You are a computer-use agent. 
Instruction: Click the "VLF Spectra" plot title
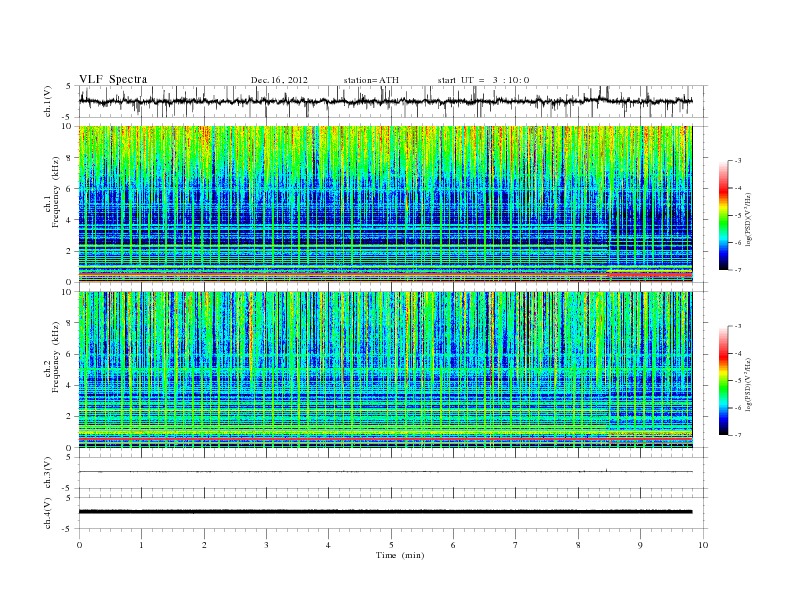(x=113, y=79)
